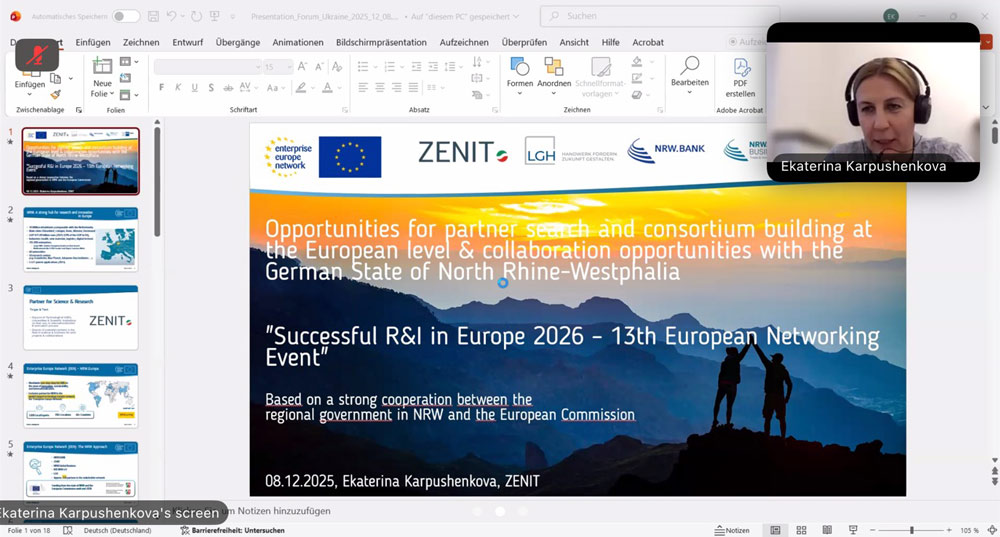Toggle Normal view button in status bar
This screenshot has height=537, width=1000.
(x=775, y=530)
